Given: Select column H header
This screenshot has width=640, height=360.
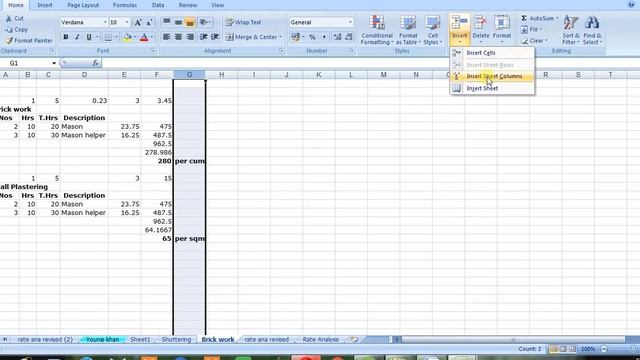Looking at the screenshot, I should [221, 75].
